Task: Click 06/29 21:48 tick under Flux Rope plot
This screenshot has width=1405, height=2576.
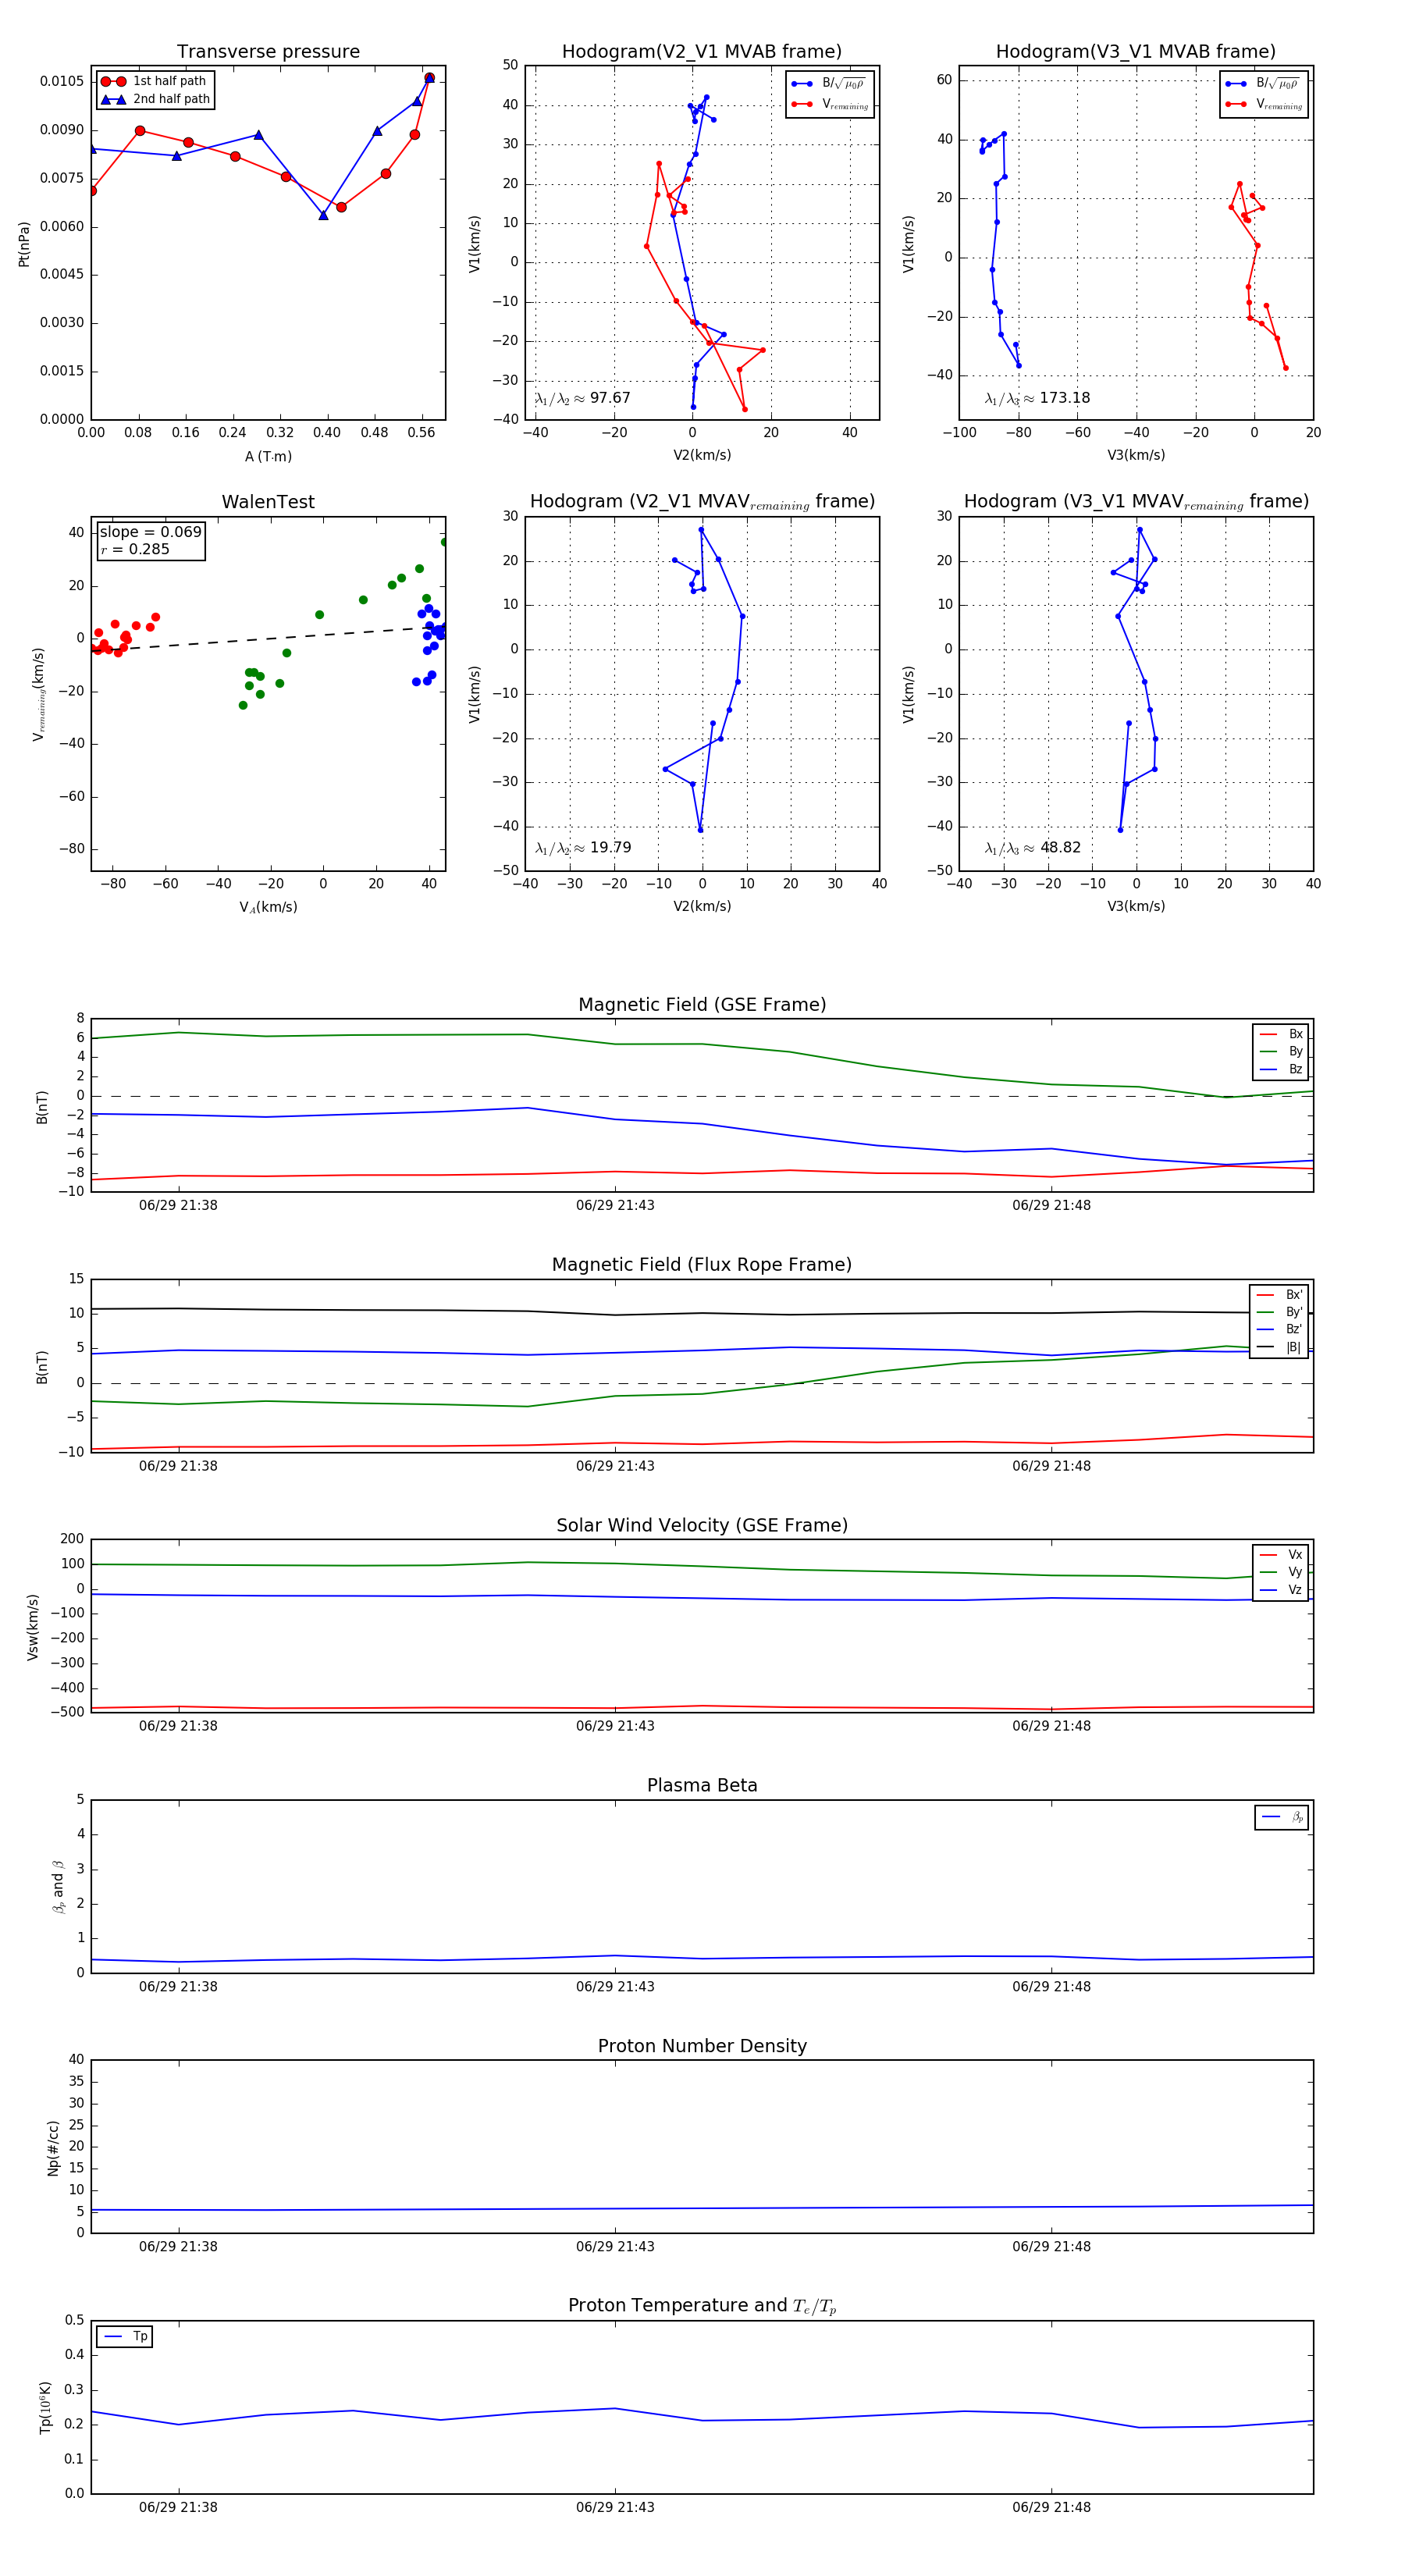Action: 1051,1466
